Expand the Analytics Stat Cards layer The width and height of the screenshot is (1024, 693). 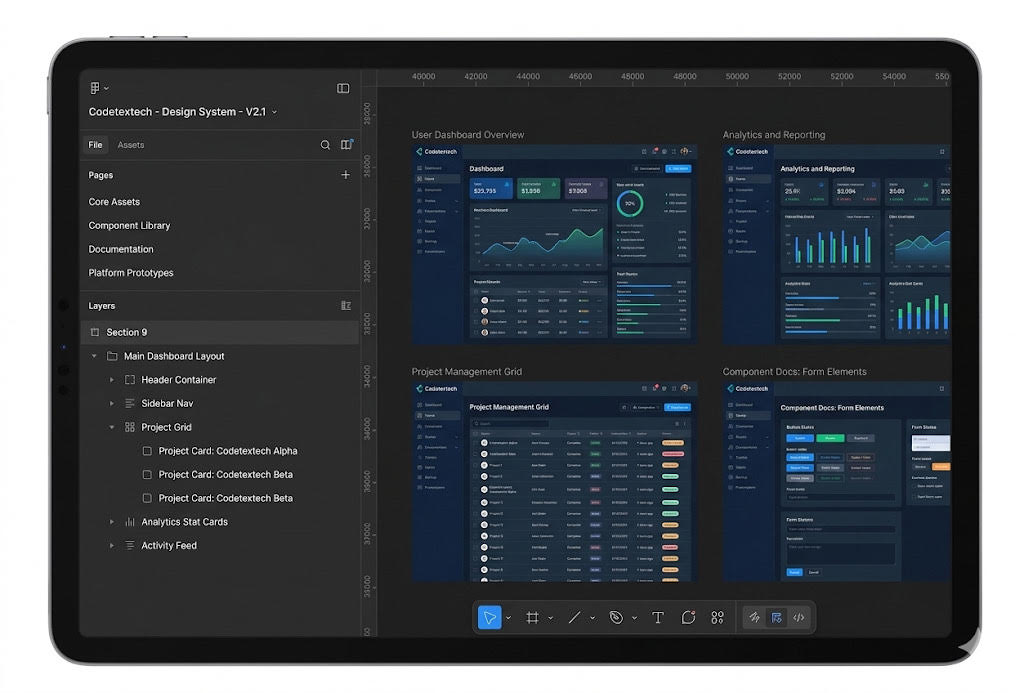(x=112, y=522)
